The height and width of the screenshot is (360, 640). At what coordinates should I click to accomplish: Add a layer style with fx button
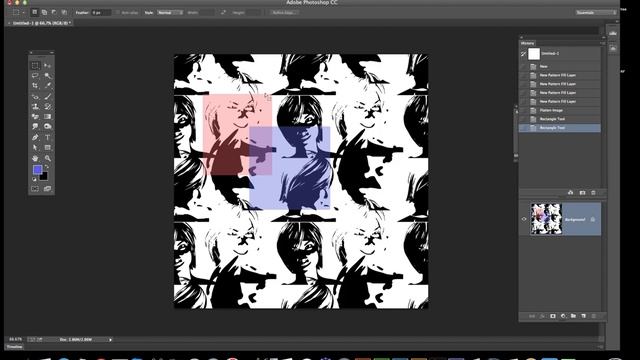pyautogui.click(x=542, y=316)
